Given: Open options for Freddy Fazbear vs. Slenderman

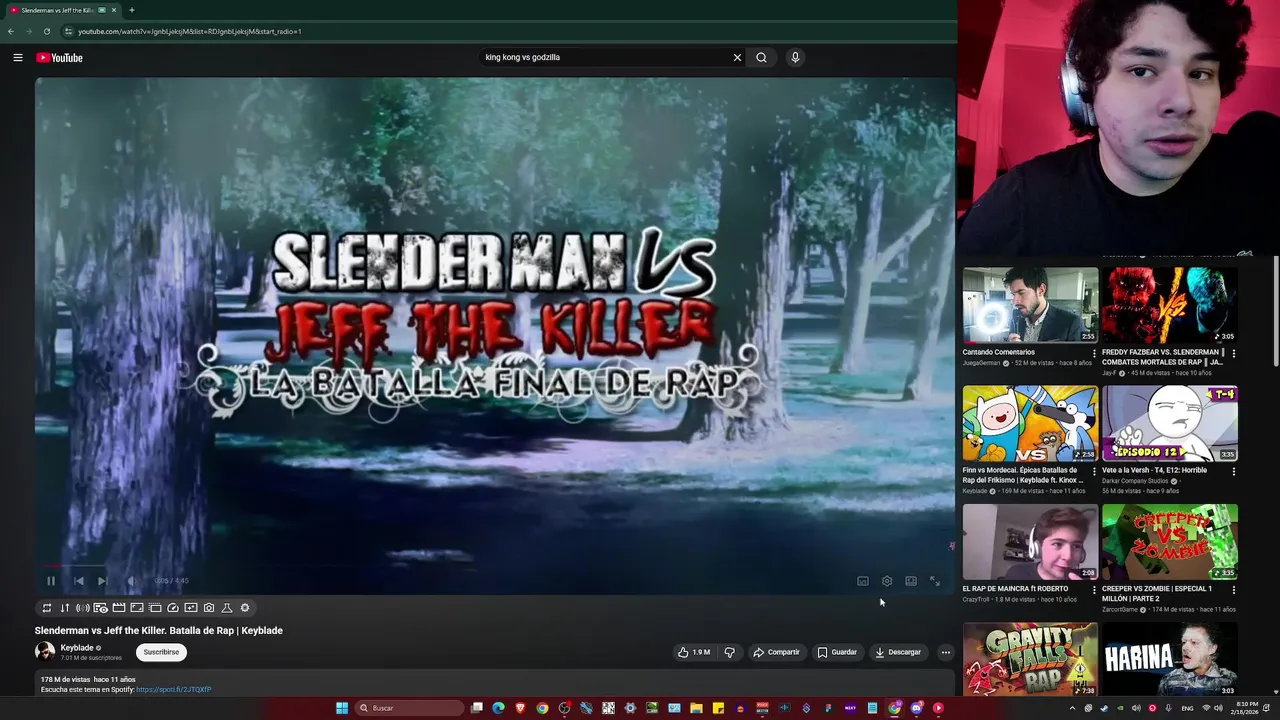Looking at the screenshot, I should [1233, 353].
